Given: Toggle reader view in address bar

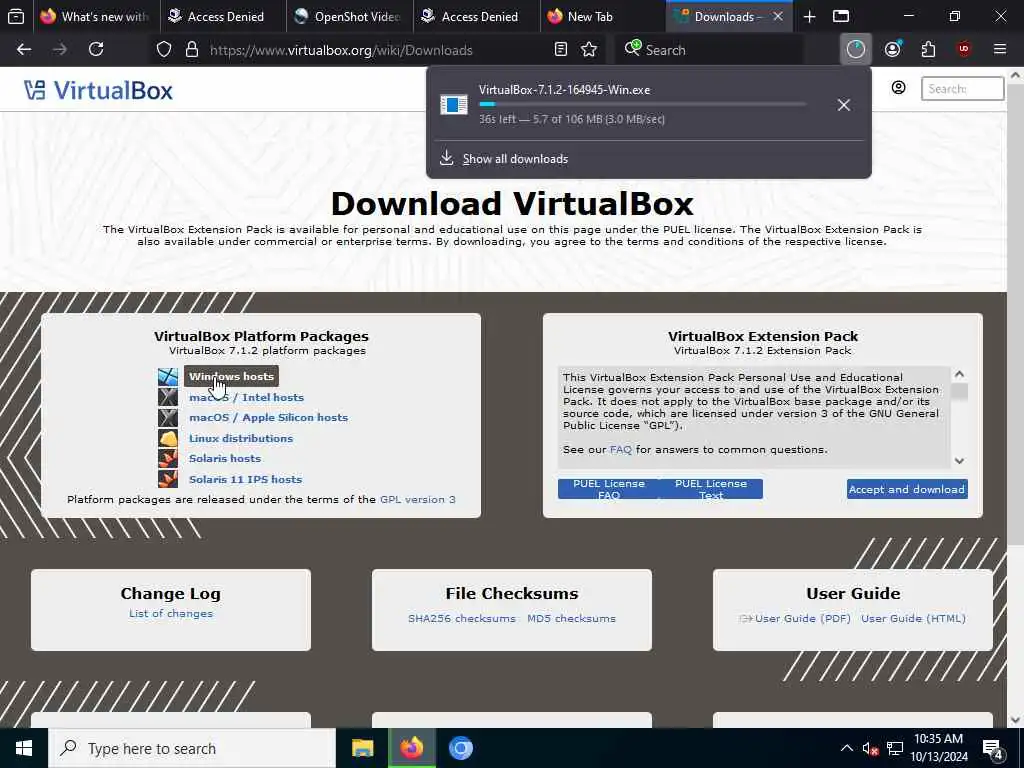Looking at the screenshot, I should pos(560,50).
